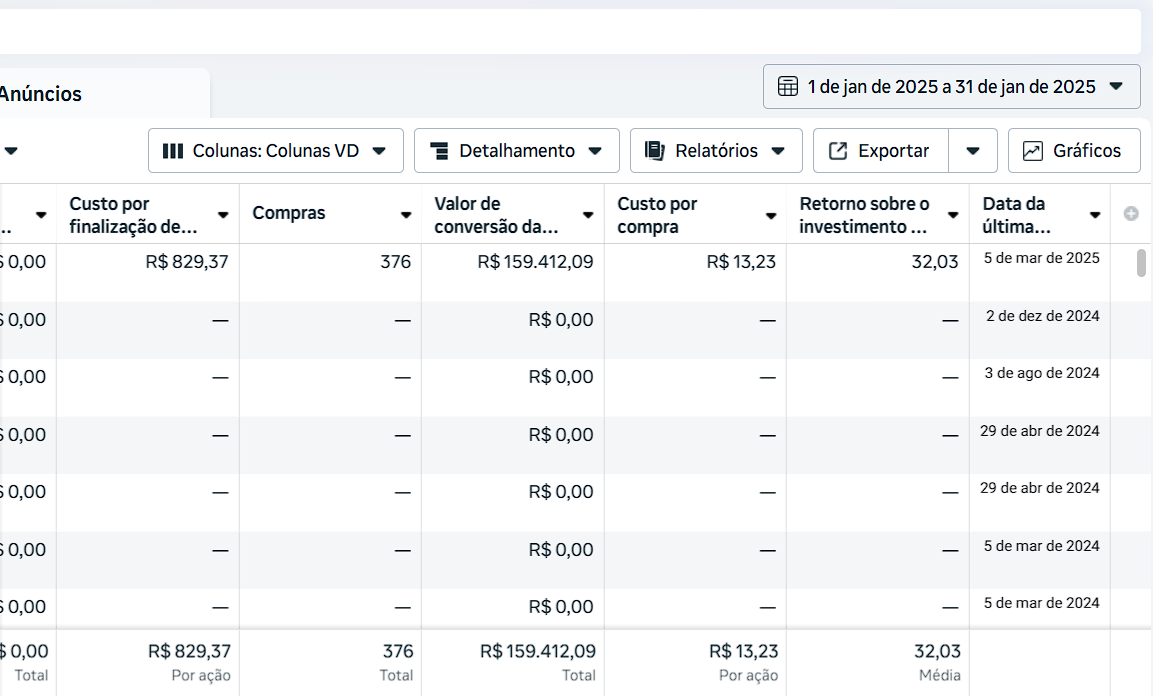The width and height of the screenshot is (1153, 696).
Task: Open the Custo por compra column menu
Action: (x=771, y=215)
